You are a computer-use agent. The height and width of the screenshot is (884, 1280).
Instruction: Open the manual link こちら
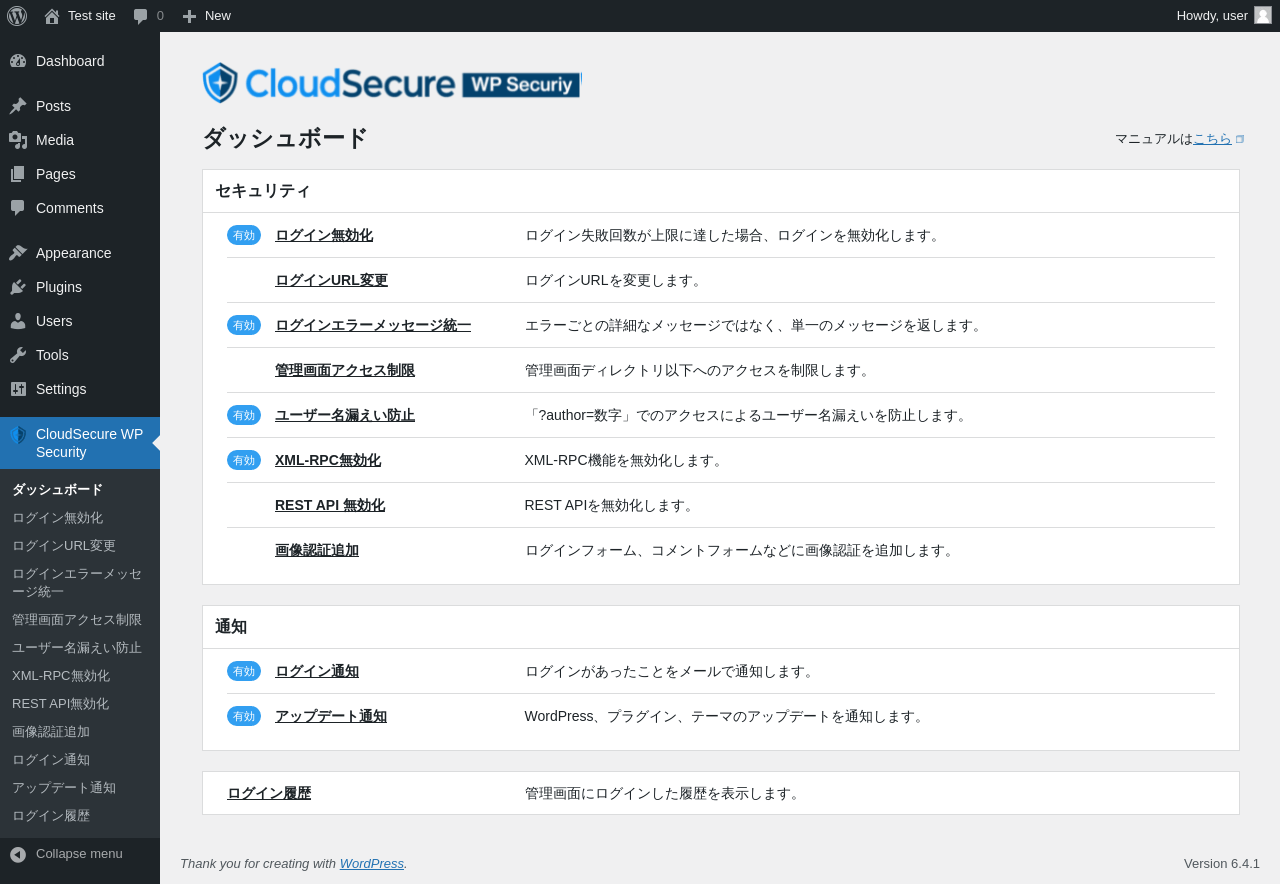[x=1212, y=139]
